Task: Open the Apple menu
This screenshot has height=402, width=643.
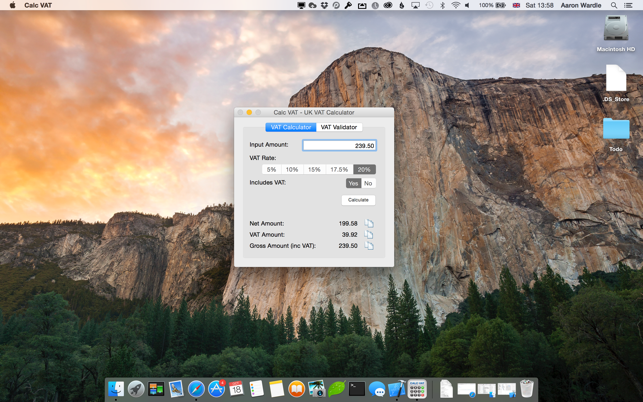Action: click(x=12, y=5)
